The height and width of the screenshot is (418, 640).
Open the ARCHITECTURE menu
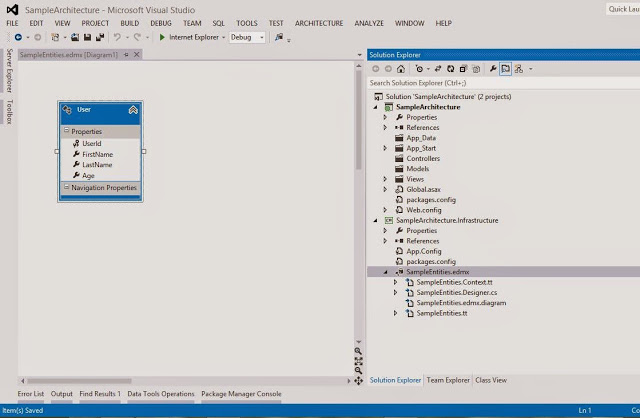pos(319,23)
